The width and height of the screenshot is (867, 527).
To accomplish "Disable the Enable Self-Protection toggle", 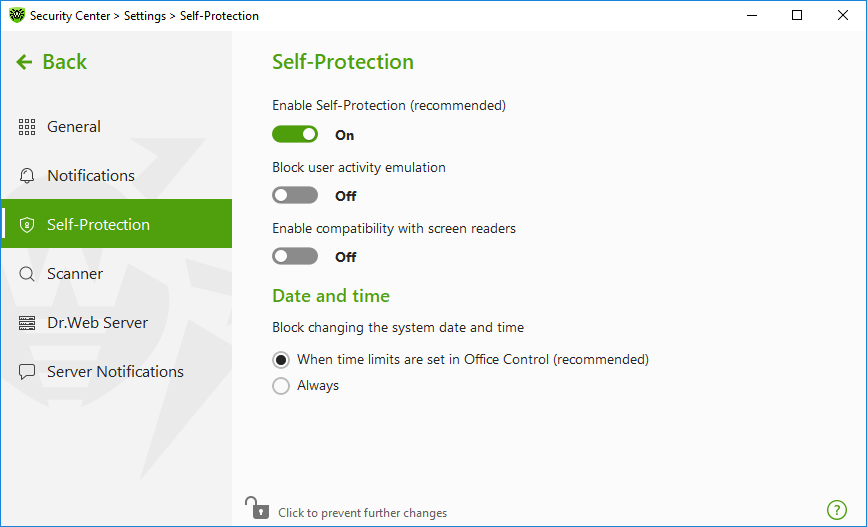I will 295,134.
